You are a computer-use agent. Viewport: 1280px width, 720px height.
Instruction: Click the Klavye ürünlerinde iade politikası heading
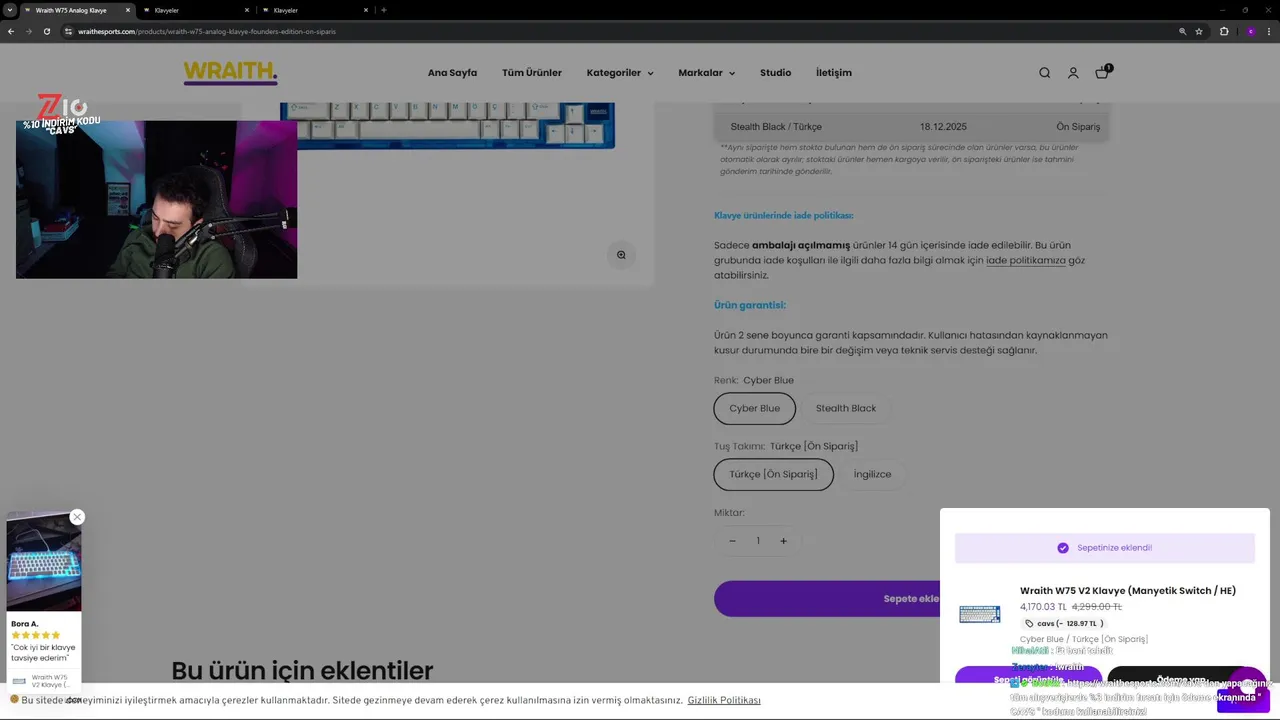pos(783,215)
